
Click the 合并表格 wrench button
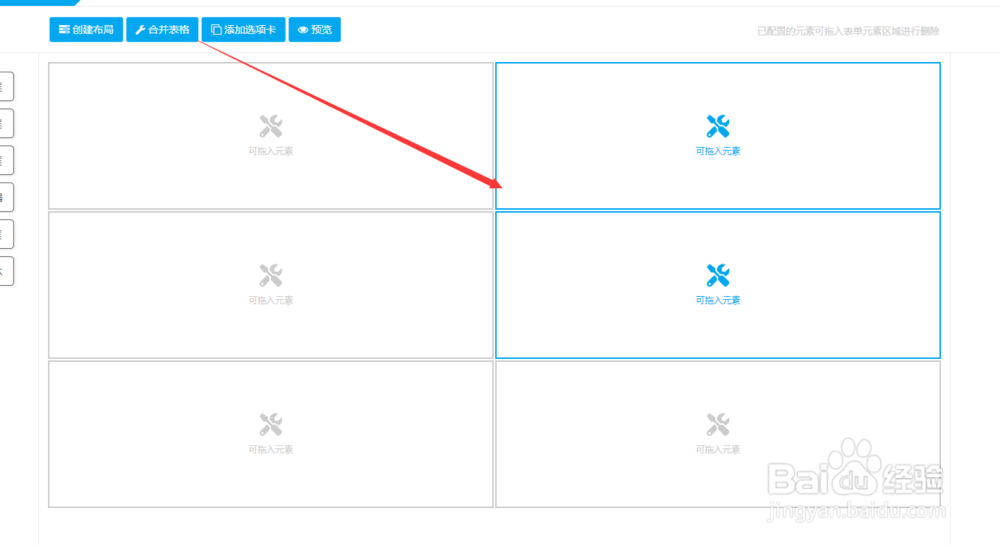[x=162, y=29]
